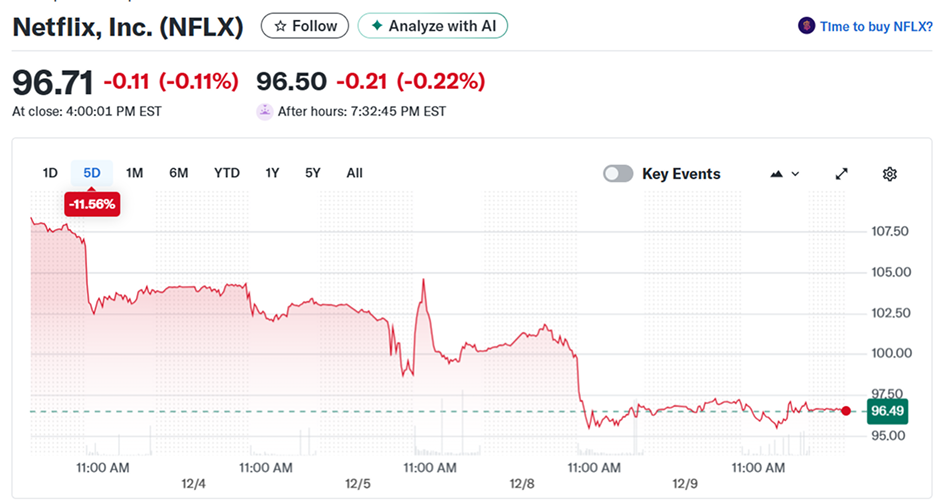This screenshot has width=936, height=502.
Task: Click the star icon in Follow button
Action: 280,26
